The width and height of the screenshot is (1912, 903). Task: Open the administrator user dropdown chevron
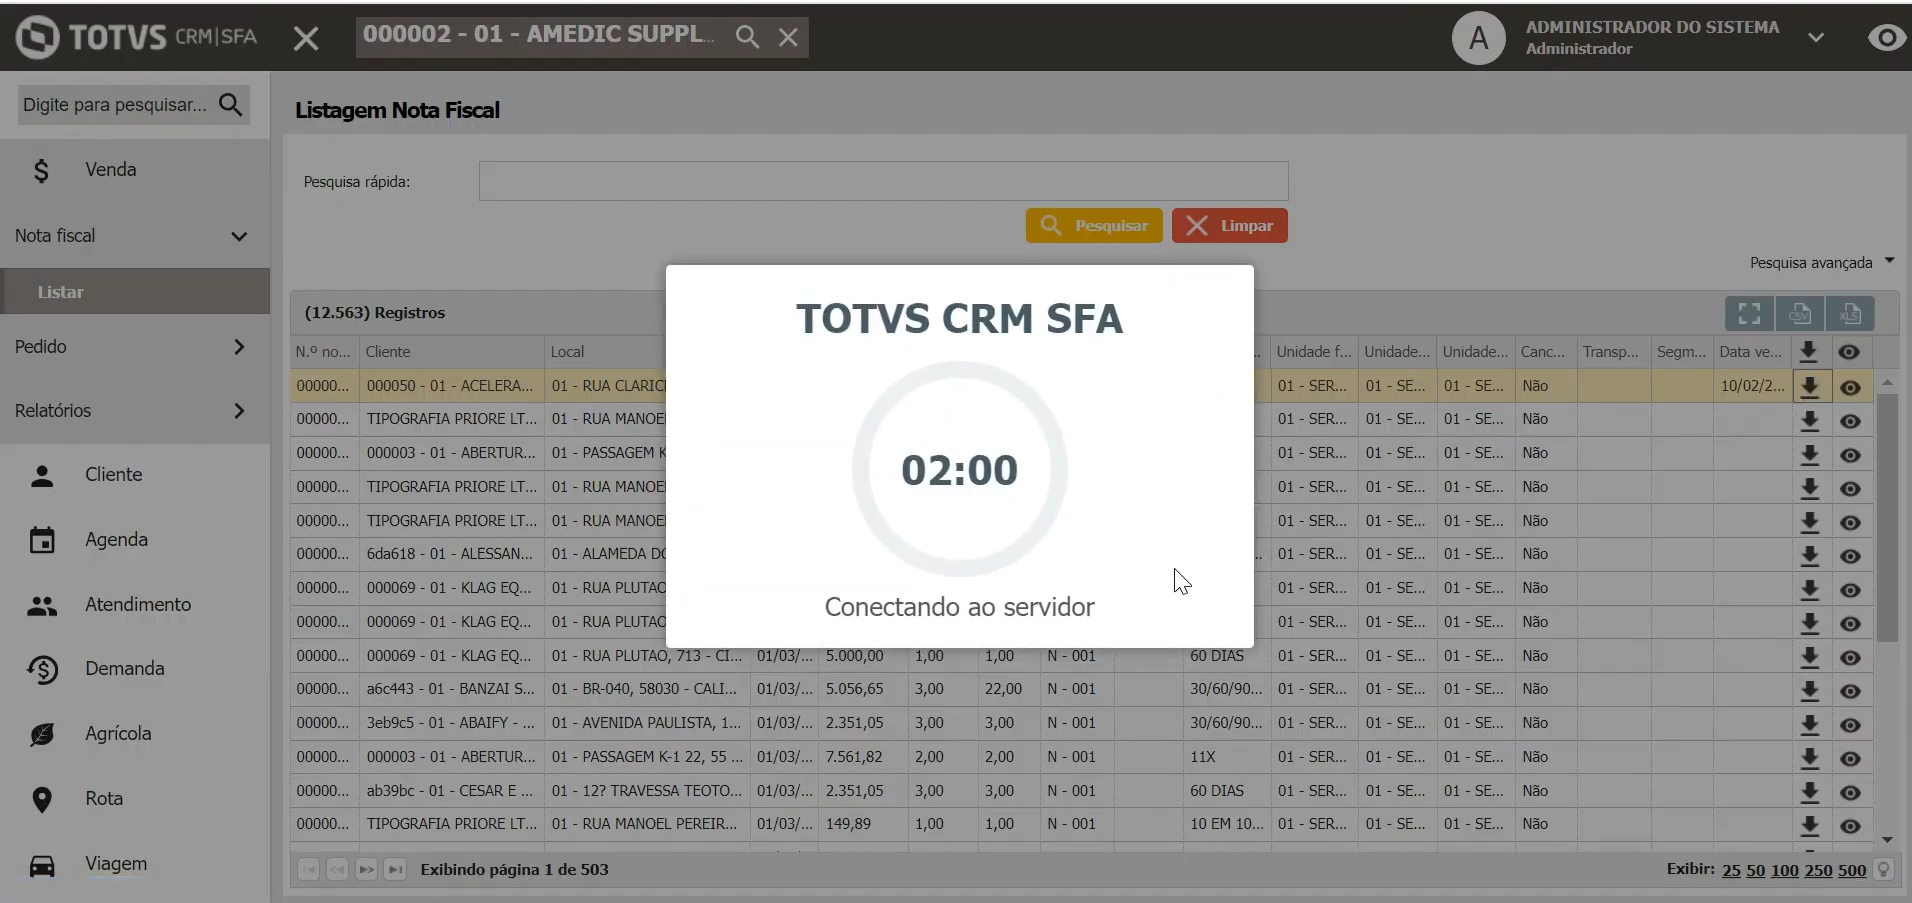tap(1816, 38)
